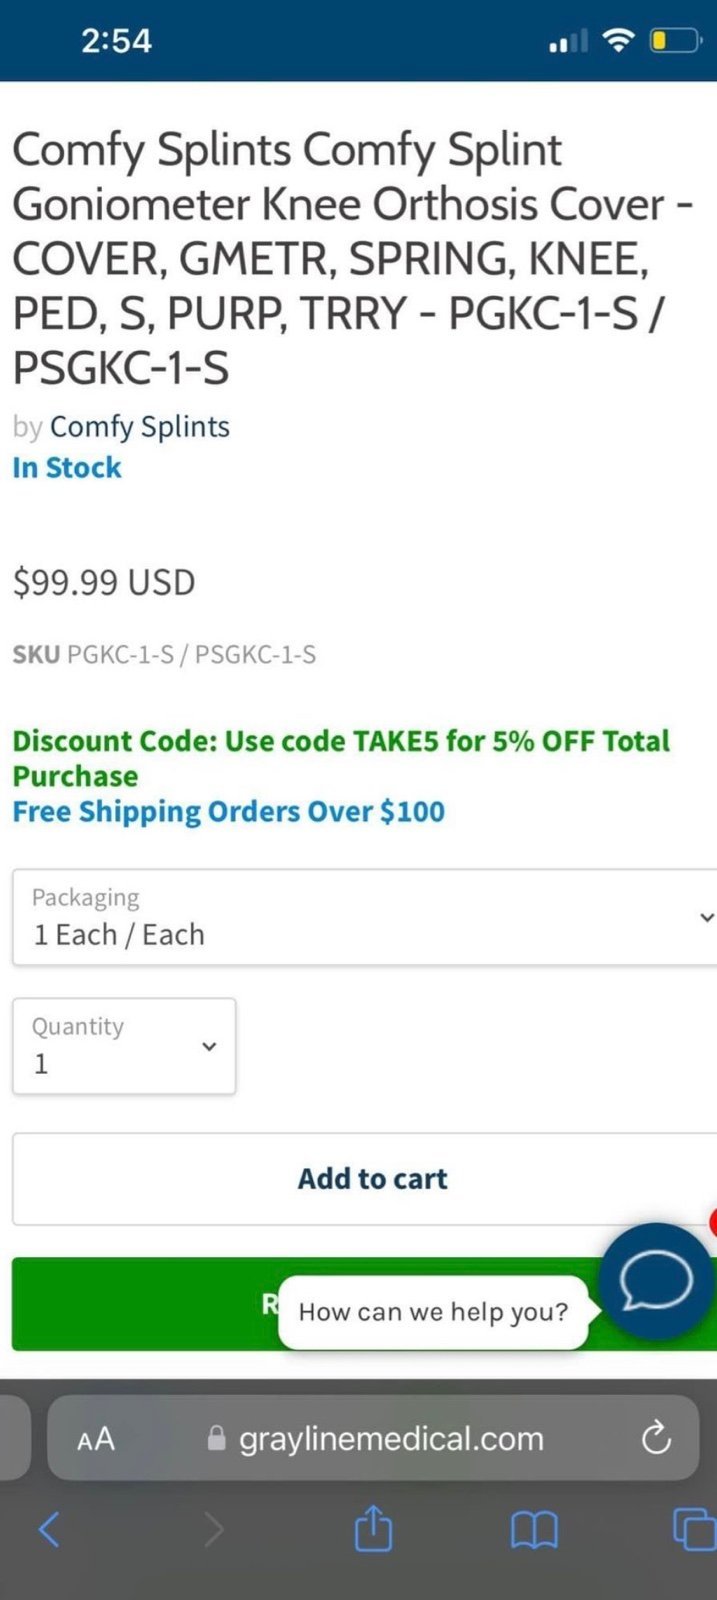Open the Comfy Splints brand link
Viewport: 717px width, 1600px height.
click(140, 426)
